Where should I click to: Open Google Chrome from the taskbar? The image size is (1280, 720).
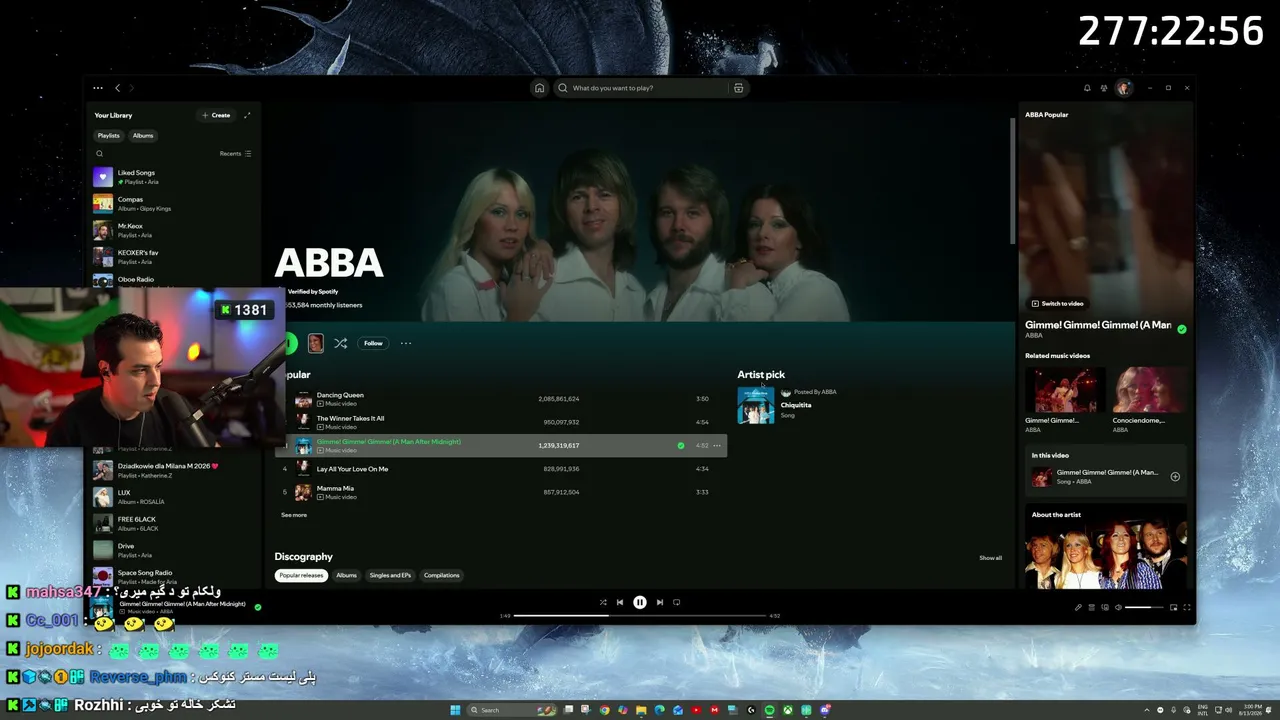604,710
